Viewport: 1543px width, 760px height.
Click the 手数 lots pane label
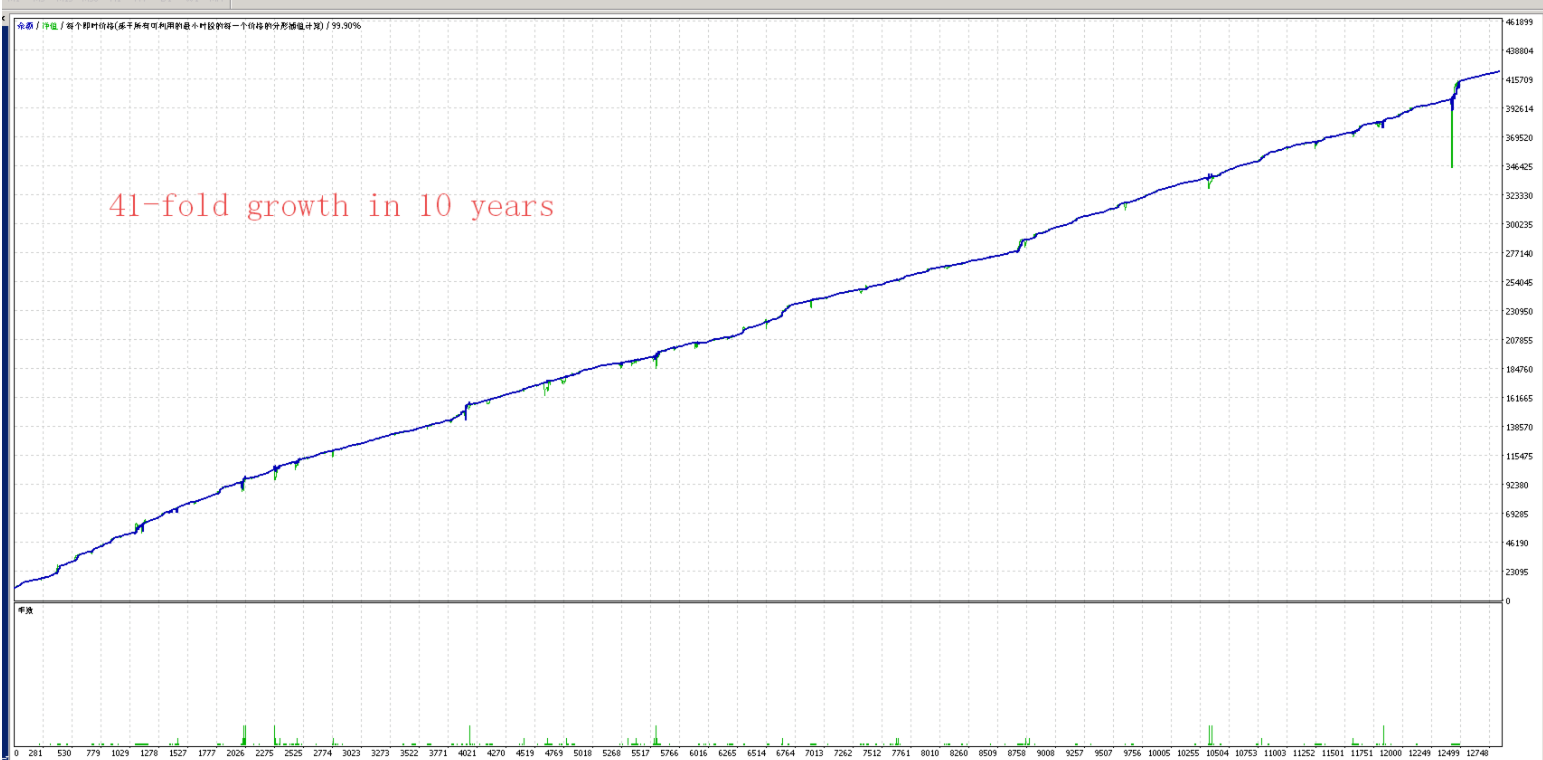pyautogui.click(x=25, y=610)
